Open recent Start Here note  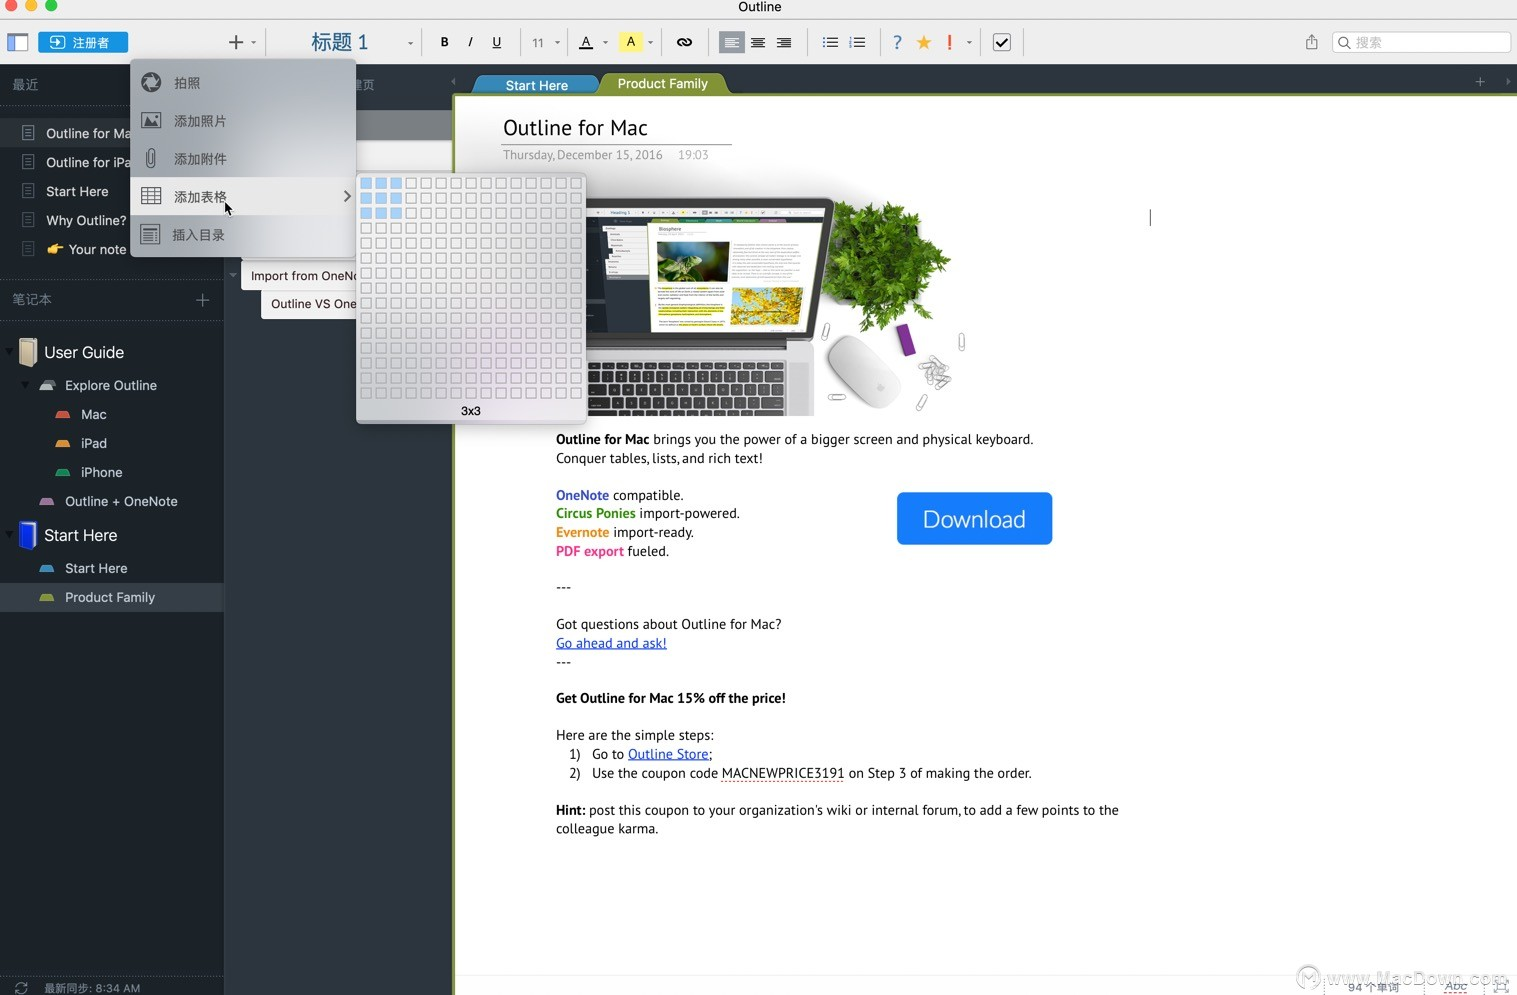tap(77, 191)
